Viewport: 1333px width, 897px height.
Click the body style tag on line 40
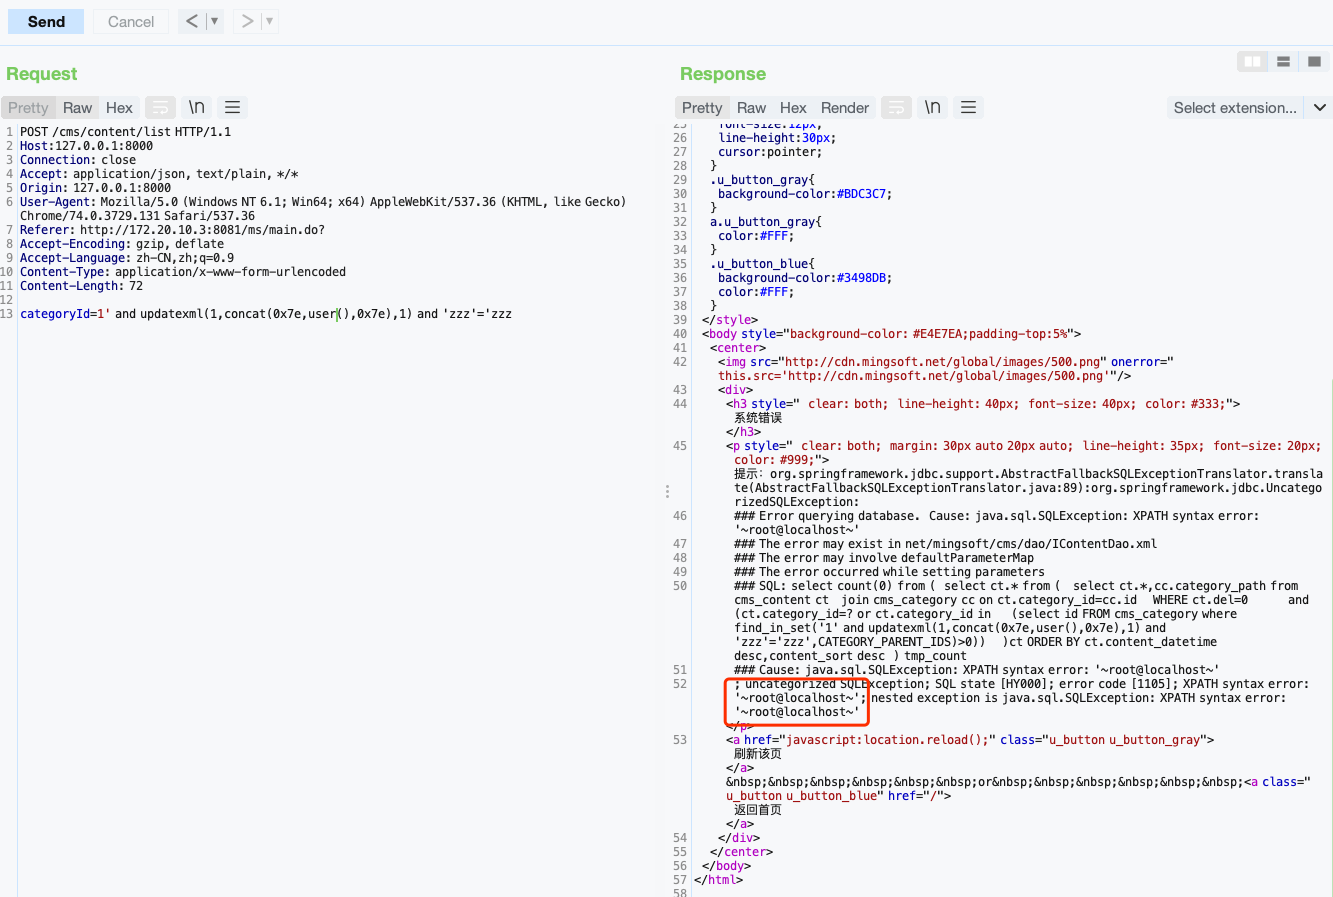click(891, 334)
